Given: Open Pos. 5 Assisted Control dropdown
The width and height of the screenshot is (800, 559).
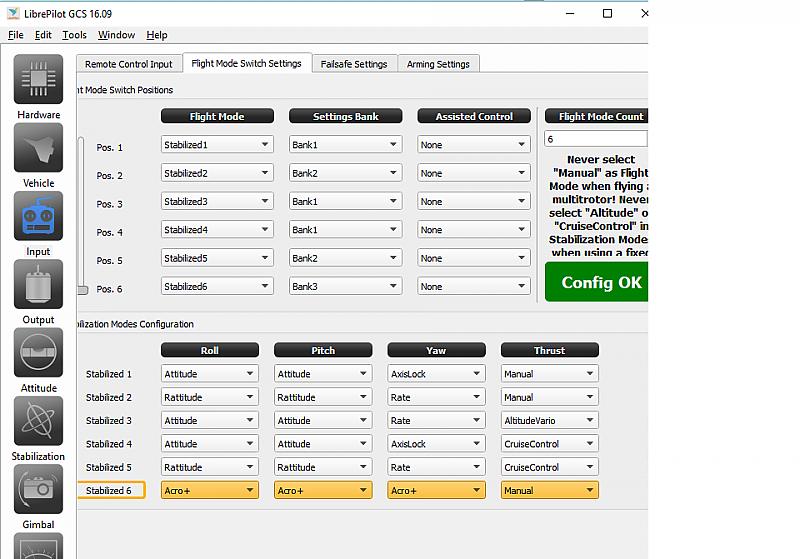Looking at the screenshot, I should tap(474, 258).
